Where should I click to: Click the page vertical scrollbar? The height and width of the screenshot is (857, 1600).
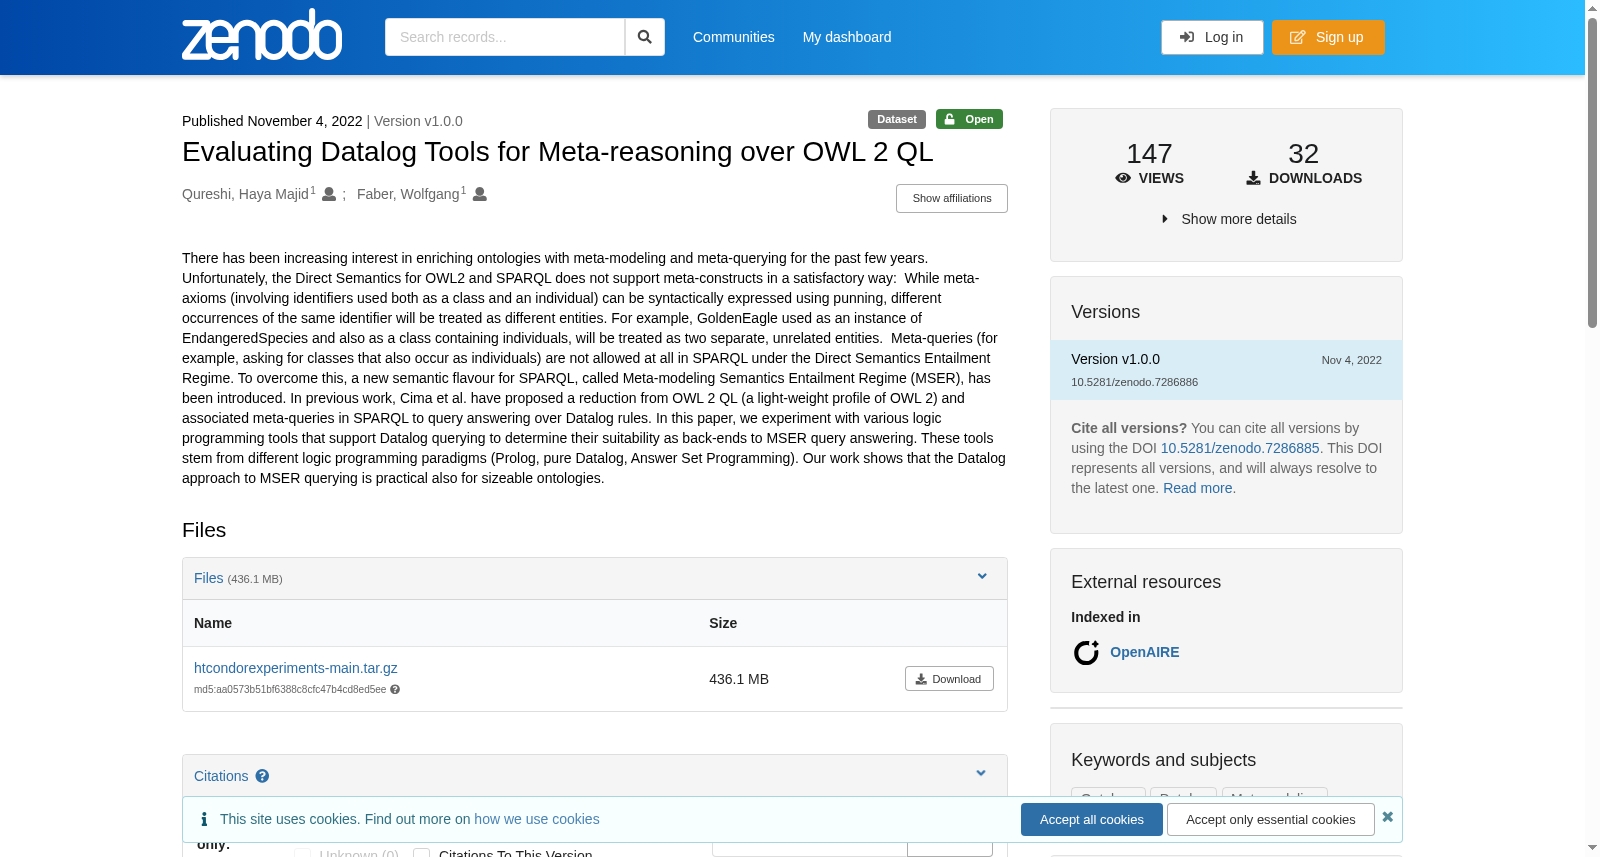pos(1592,175)
